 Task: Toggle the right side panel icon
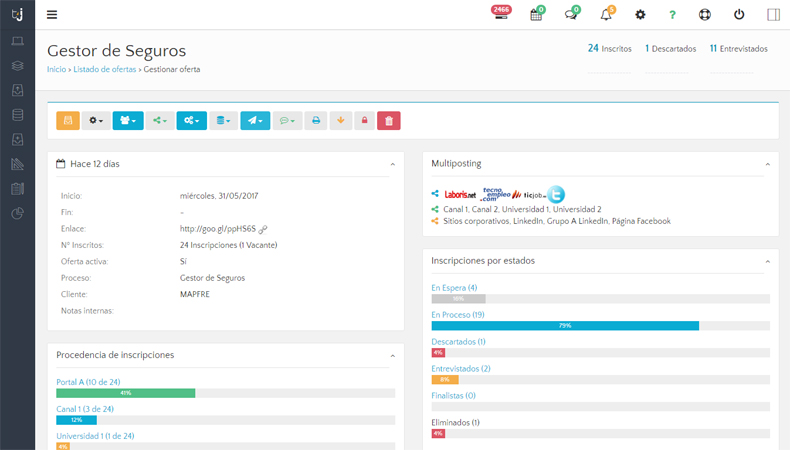[x=773, y=15]
